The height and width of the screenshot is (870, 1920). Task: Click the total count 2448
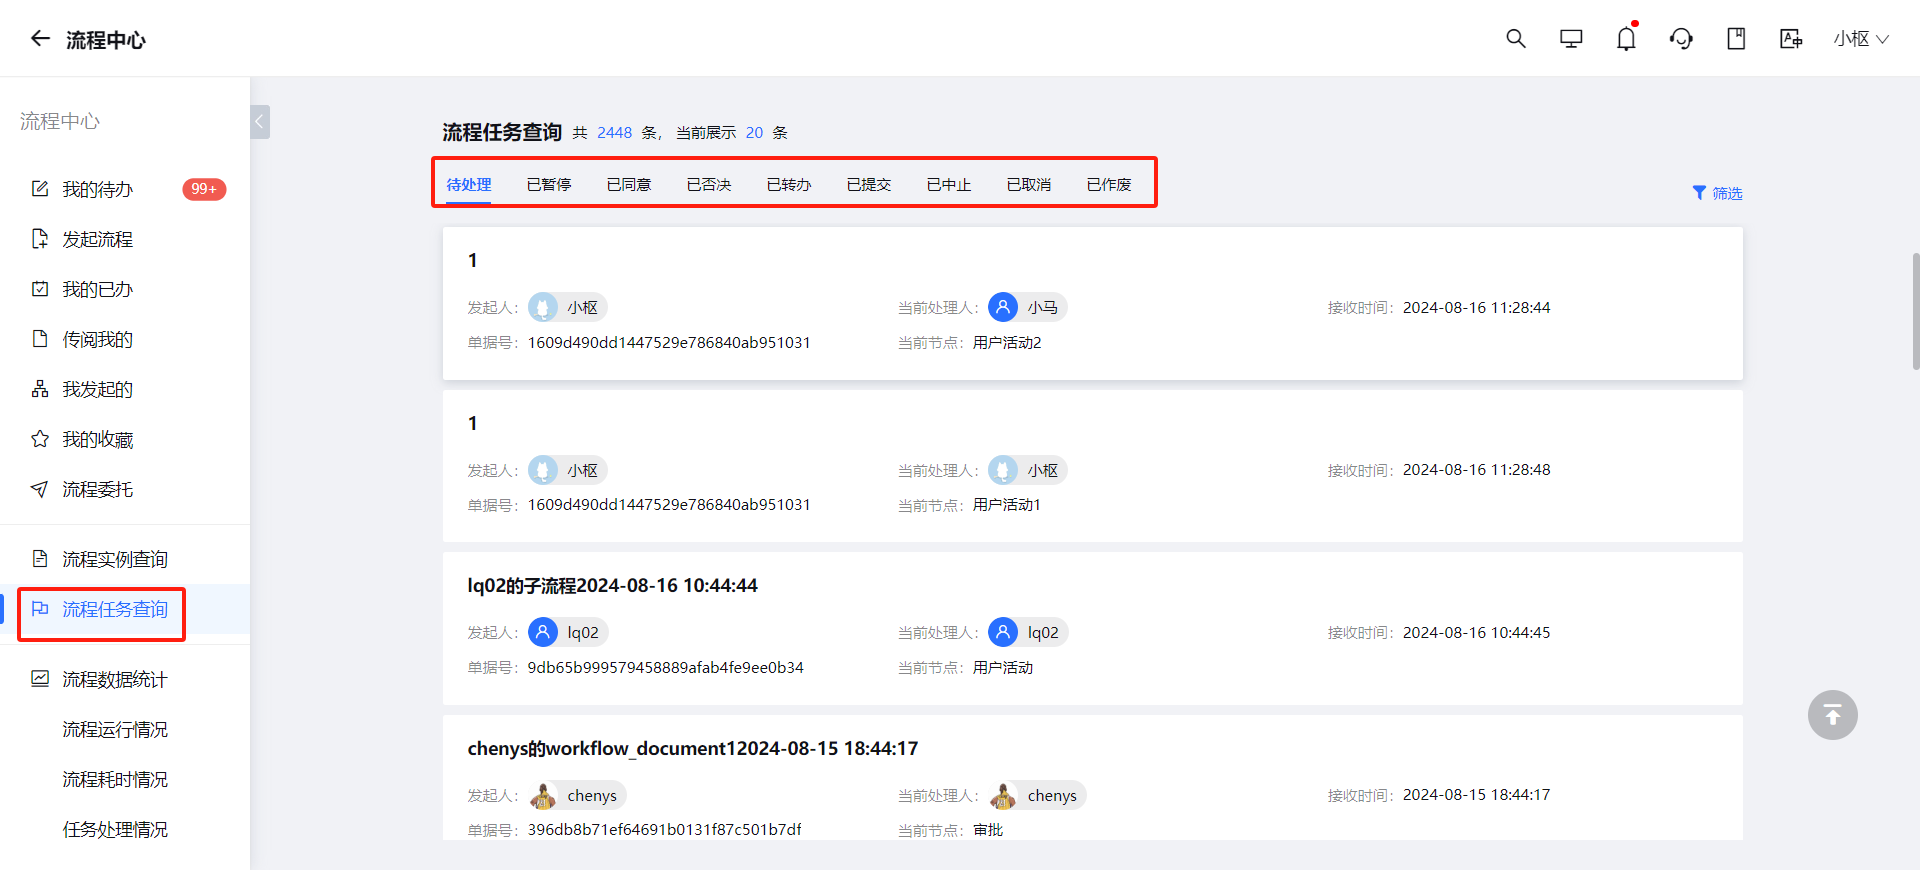pyautogui.click(x=614, y=133)
